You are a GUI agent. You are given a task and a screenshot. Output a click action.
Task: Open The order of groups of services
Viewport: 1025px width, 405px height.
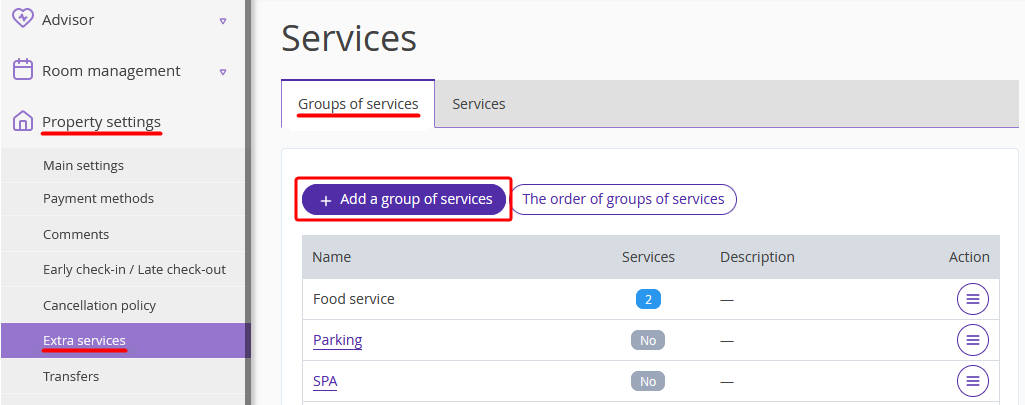623,199
